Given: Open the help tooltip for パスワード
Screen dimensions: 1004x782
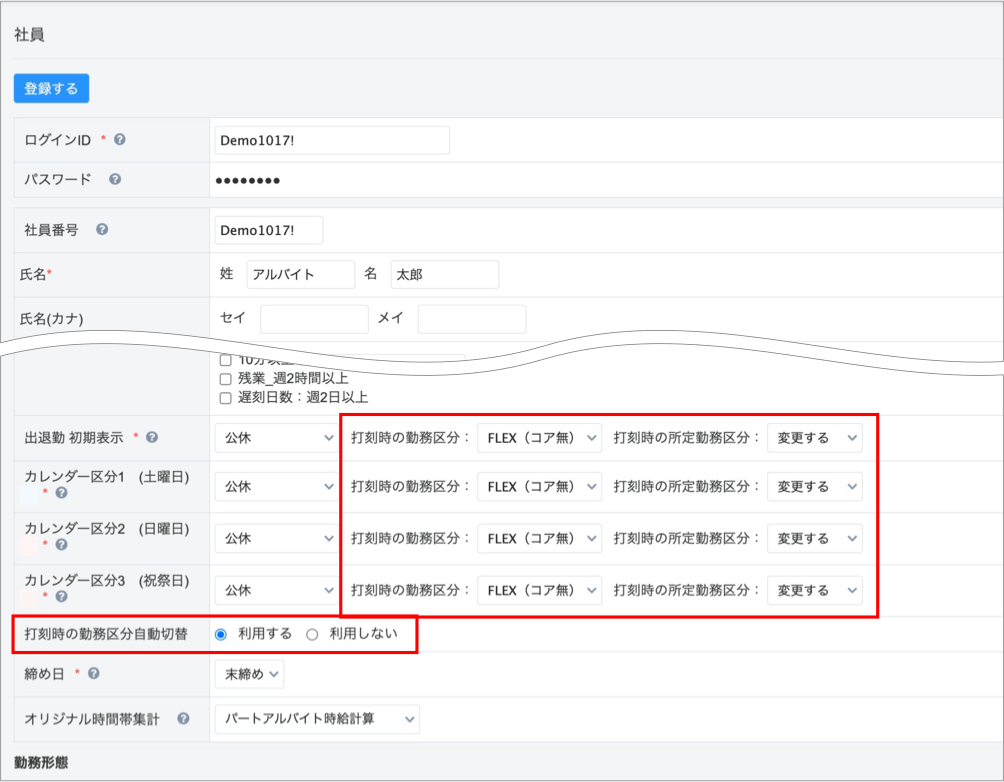Looking at the screenshot, I should [115, 180].
